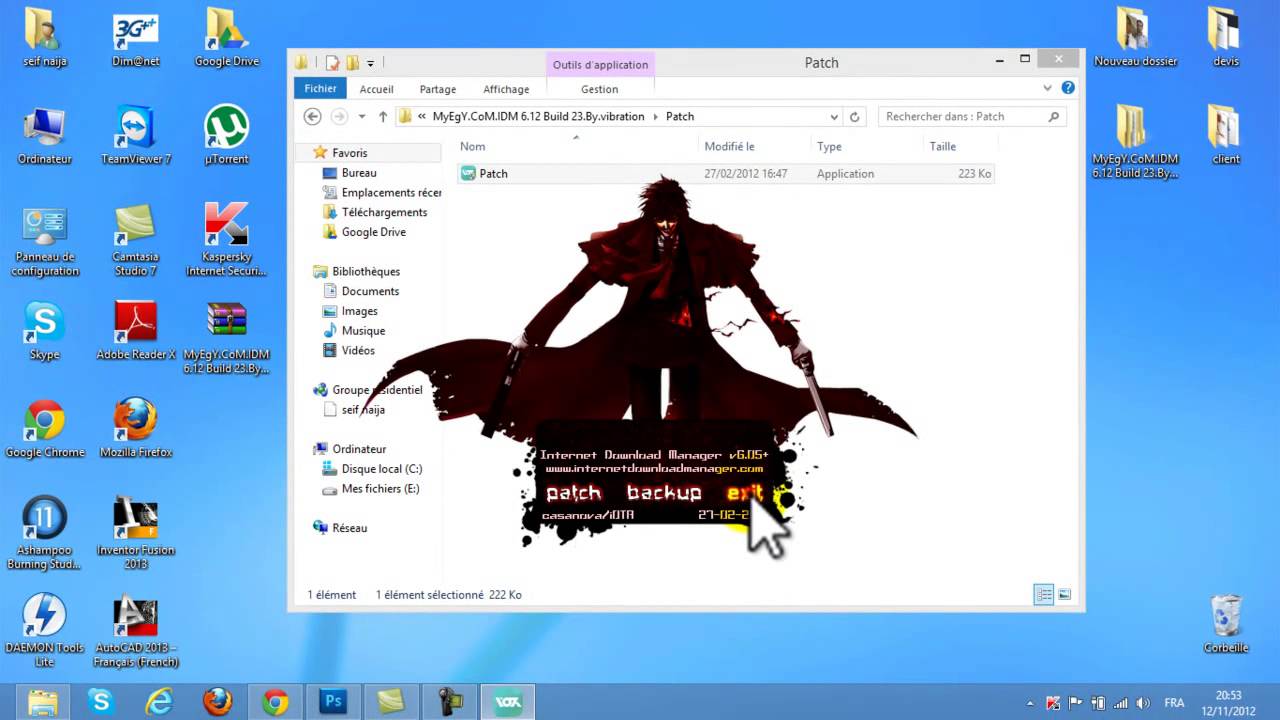This screenshot has height=720, width=1280.
Task: Click the 'patch' button in the patcher
Action: pyautogui.click(x=573, y=492)
